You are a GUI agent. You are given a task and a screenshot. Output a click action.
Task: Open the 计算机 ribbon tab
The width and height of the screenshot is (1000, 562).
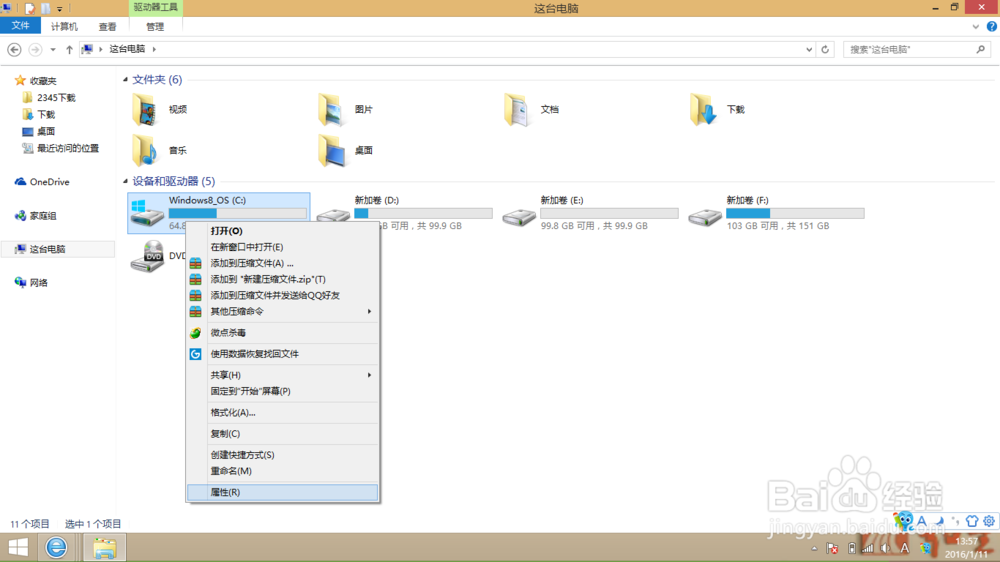point(64,26)
